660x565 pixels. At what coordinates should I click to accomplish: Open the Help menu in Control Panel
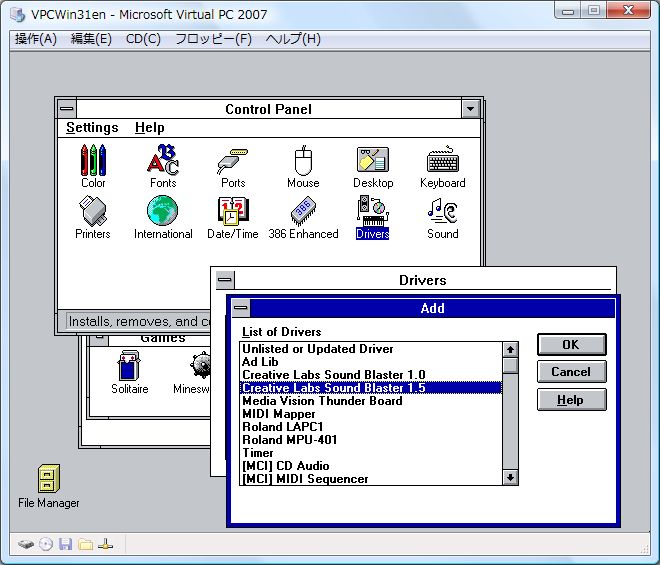149,128
